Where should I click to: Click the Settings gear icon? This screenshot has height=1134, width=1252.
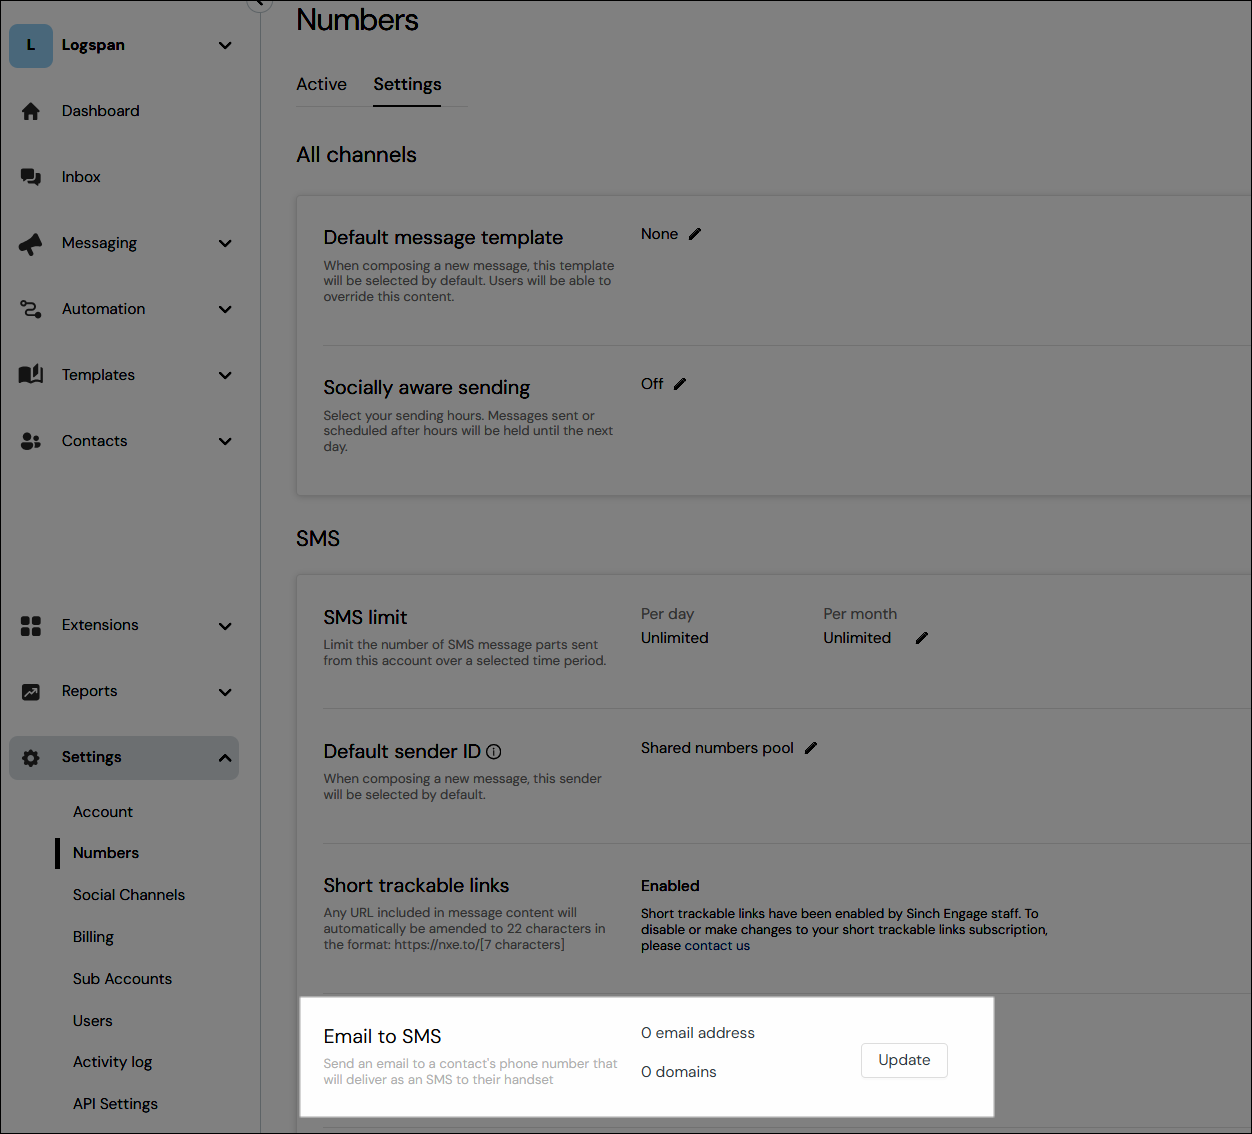pyautogui.click(x=31, y=757)
